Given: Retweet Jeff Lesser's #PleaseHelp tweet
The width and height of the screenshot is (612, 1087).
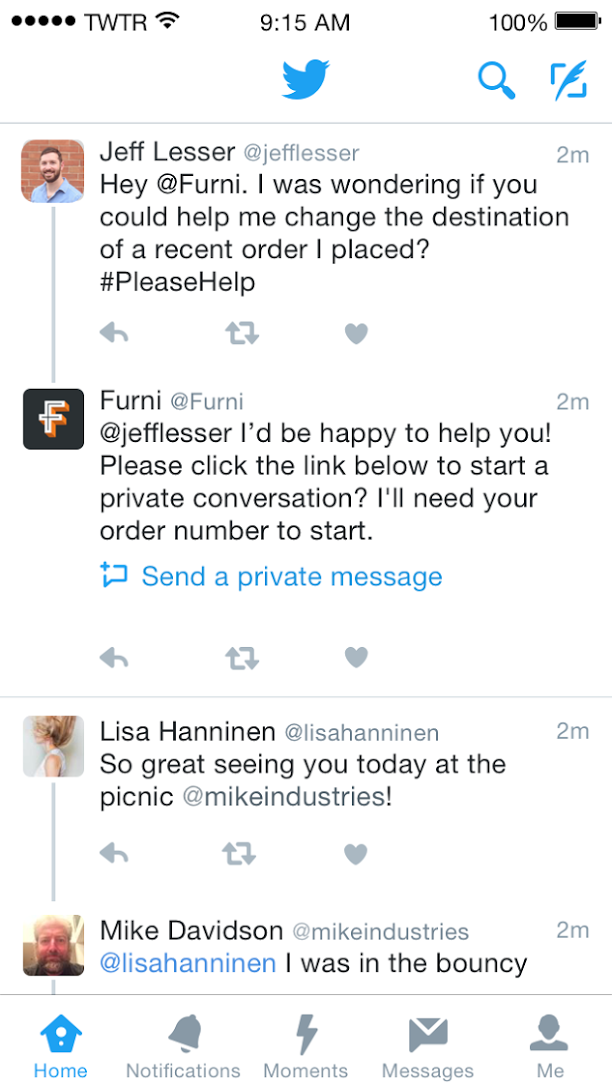Looking at the screenshot, I should pos(242,334).
